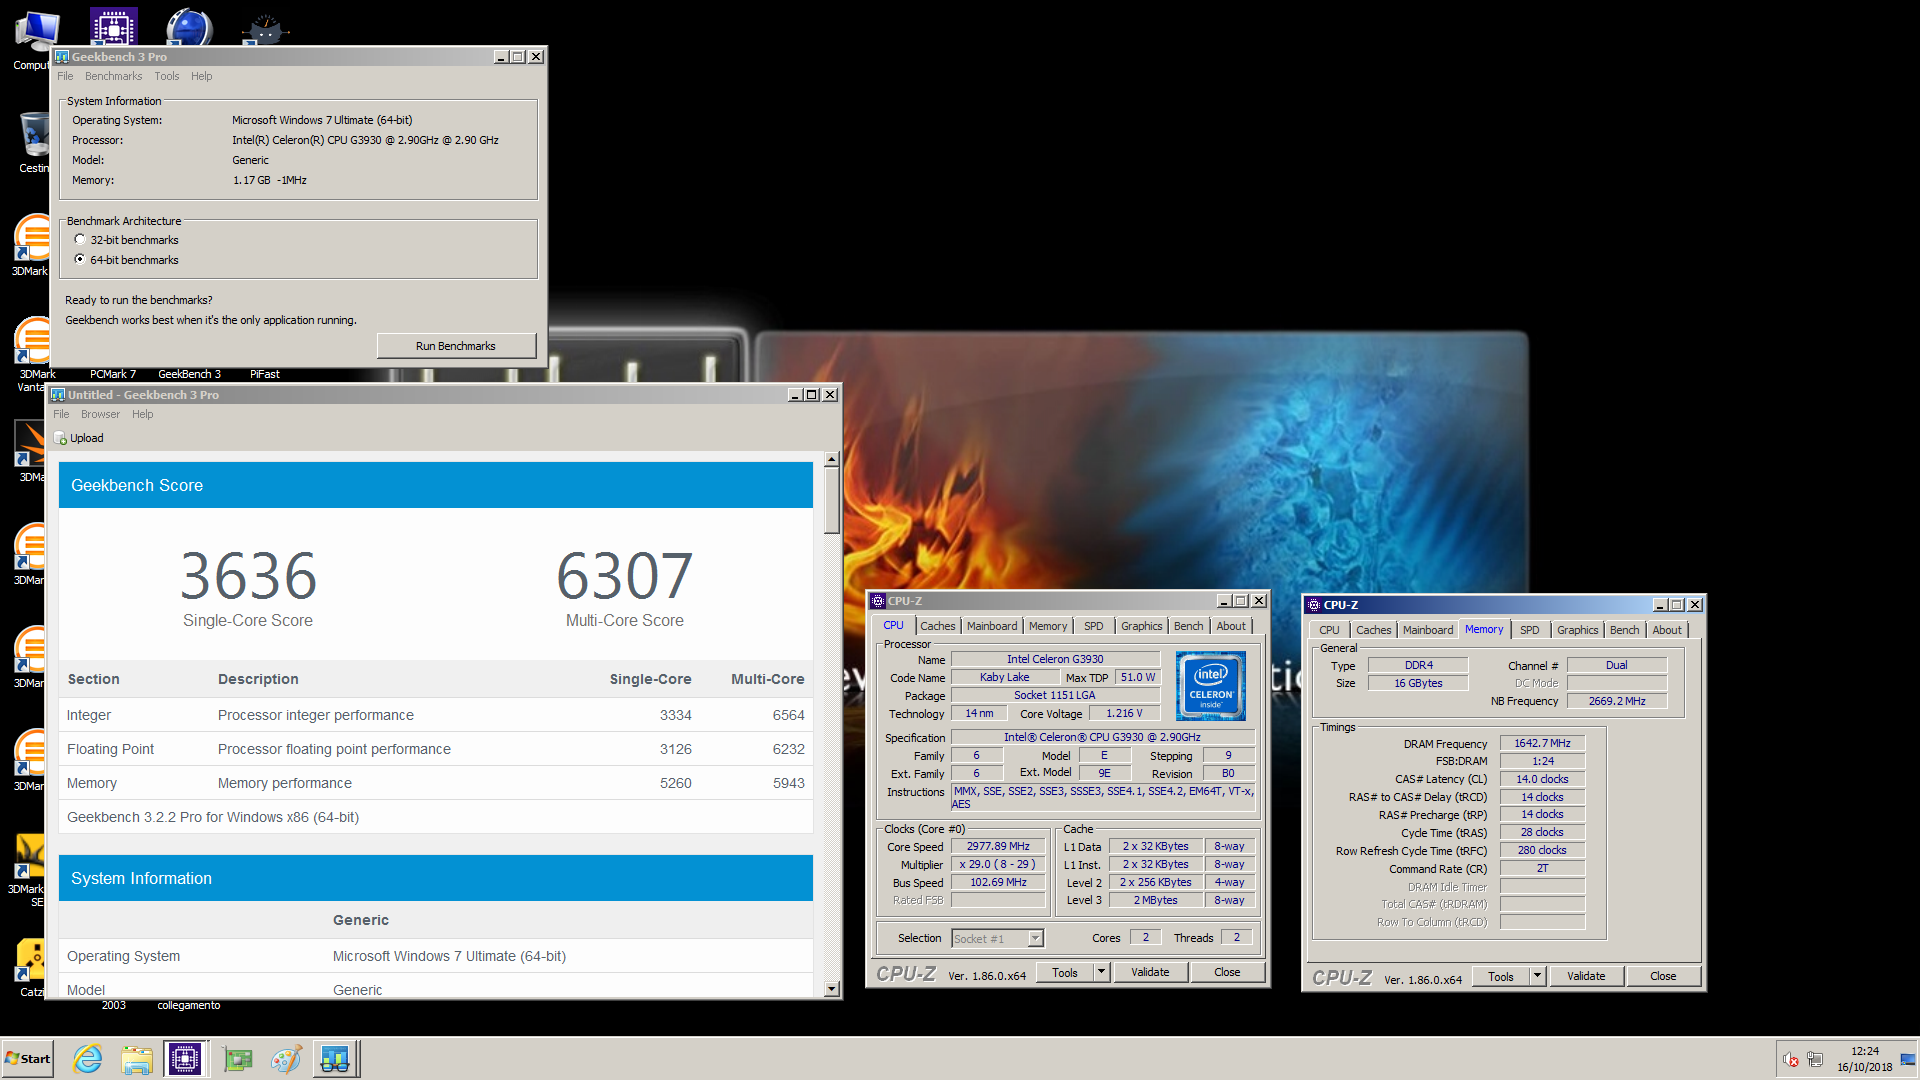Open the CPU-Z desktop shortcut icon
Viewport: 1920px width, 1080px height.
[114, 27]
